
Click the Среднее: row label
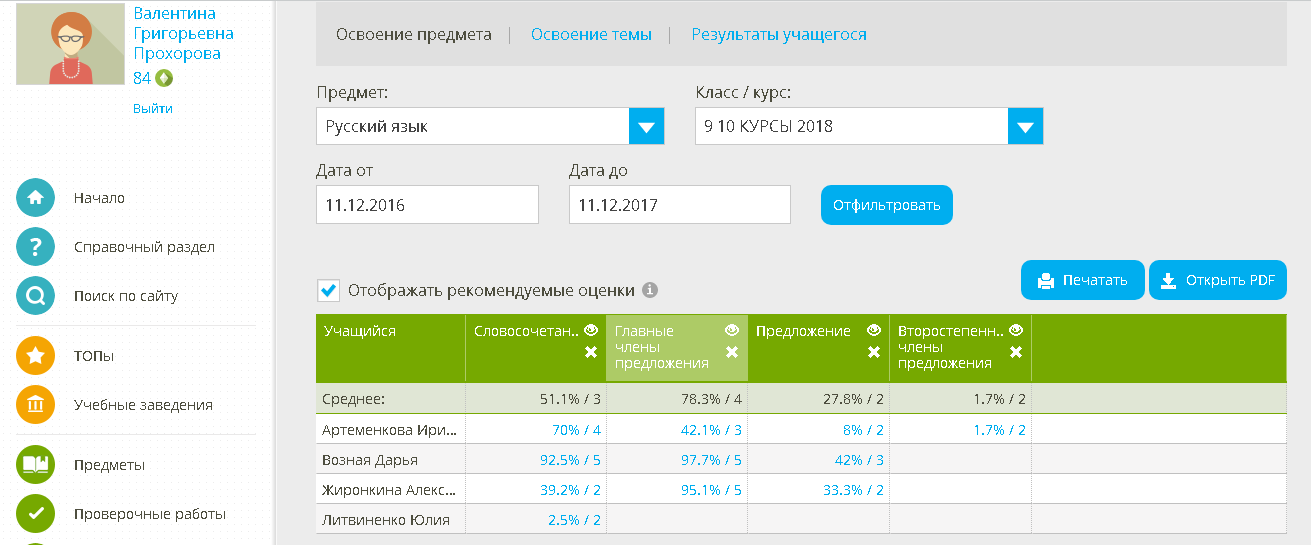pyautogui.click(x=352, y=398)
